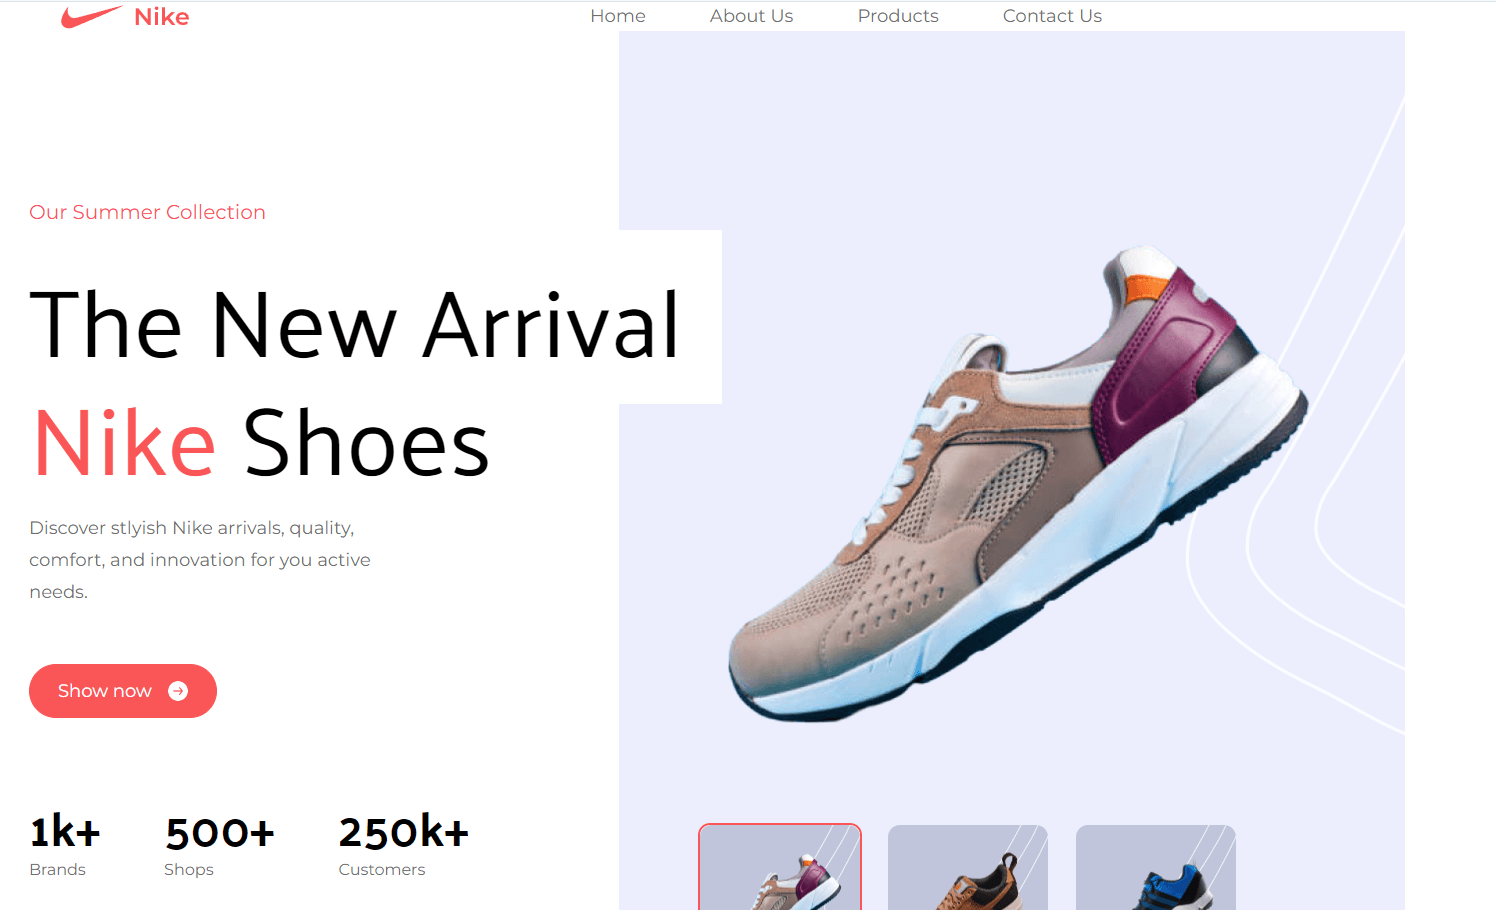Open the Products navigation link

pos(898,16)
